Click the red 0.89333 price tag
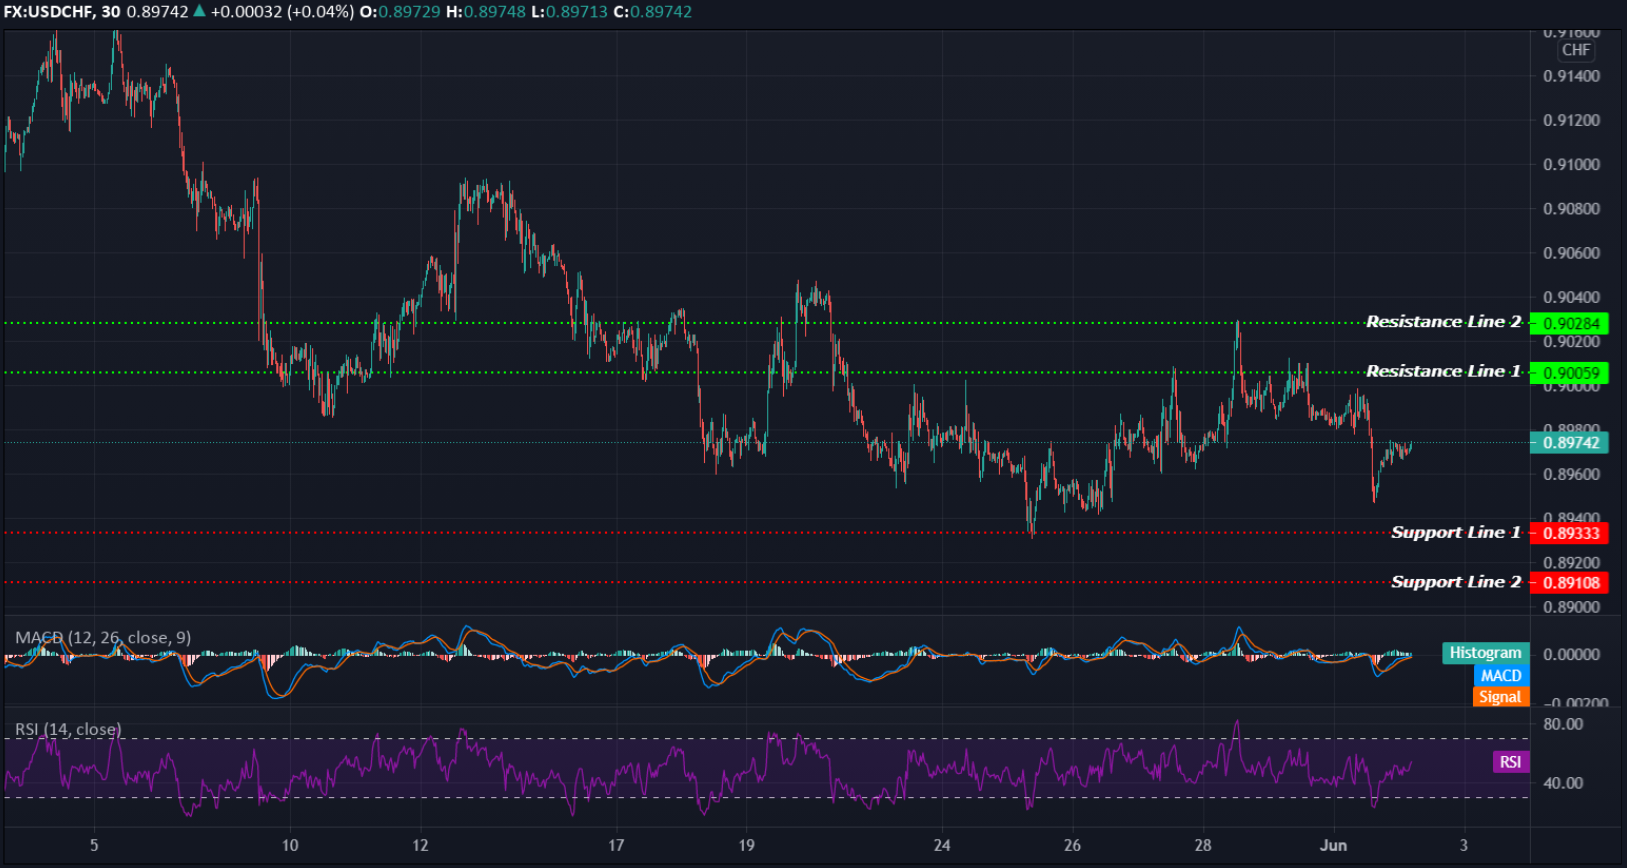 [x=1569, y=533]
